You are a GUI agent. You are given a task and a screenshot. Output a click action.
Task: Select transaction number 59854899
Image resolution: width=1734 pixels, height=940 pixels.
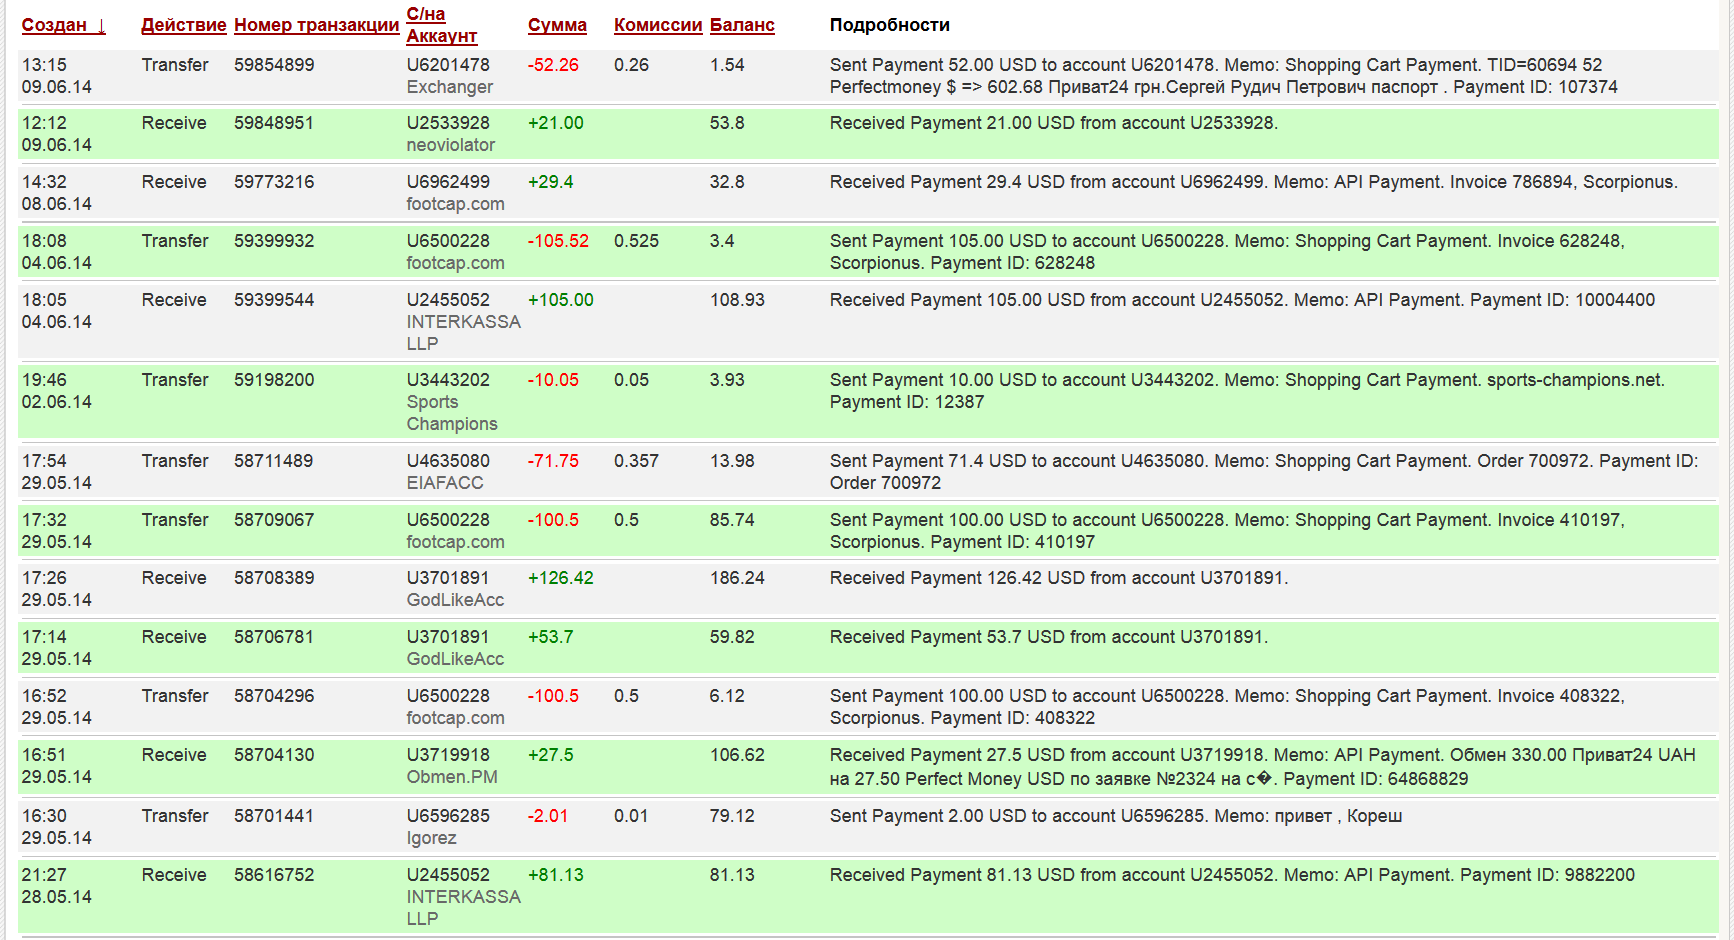[x=274, y=65]
